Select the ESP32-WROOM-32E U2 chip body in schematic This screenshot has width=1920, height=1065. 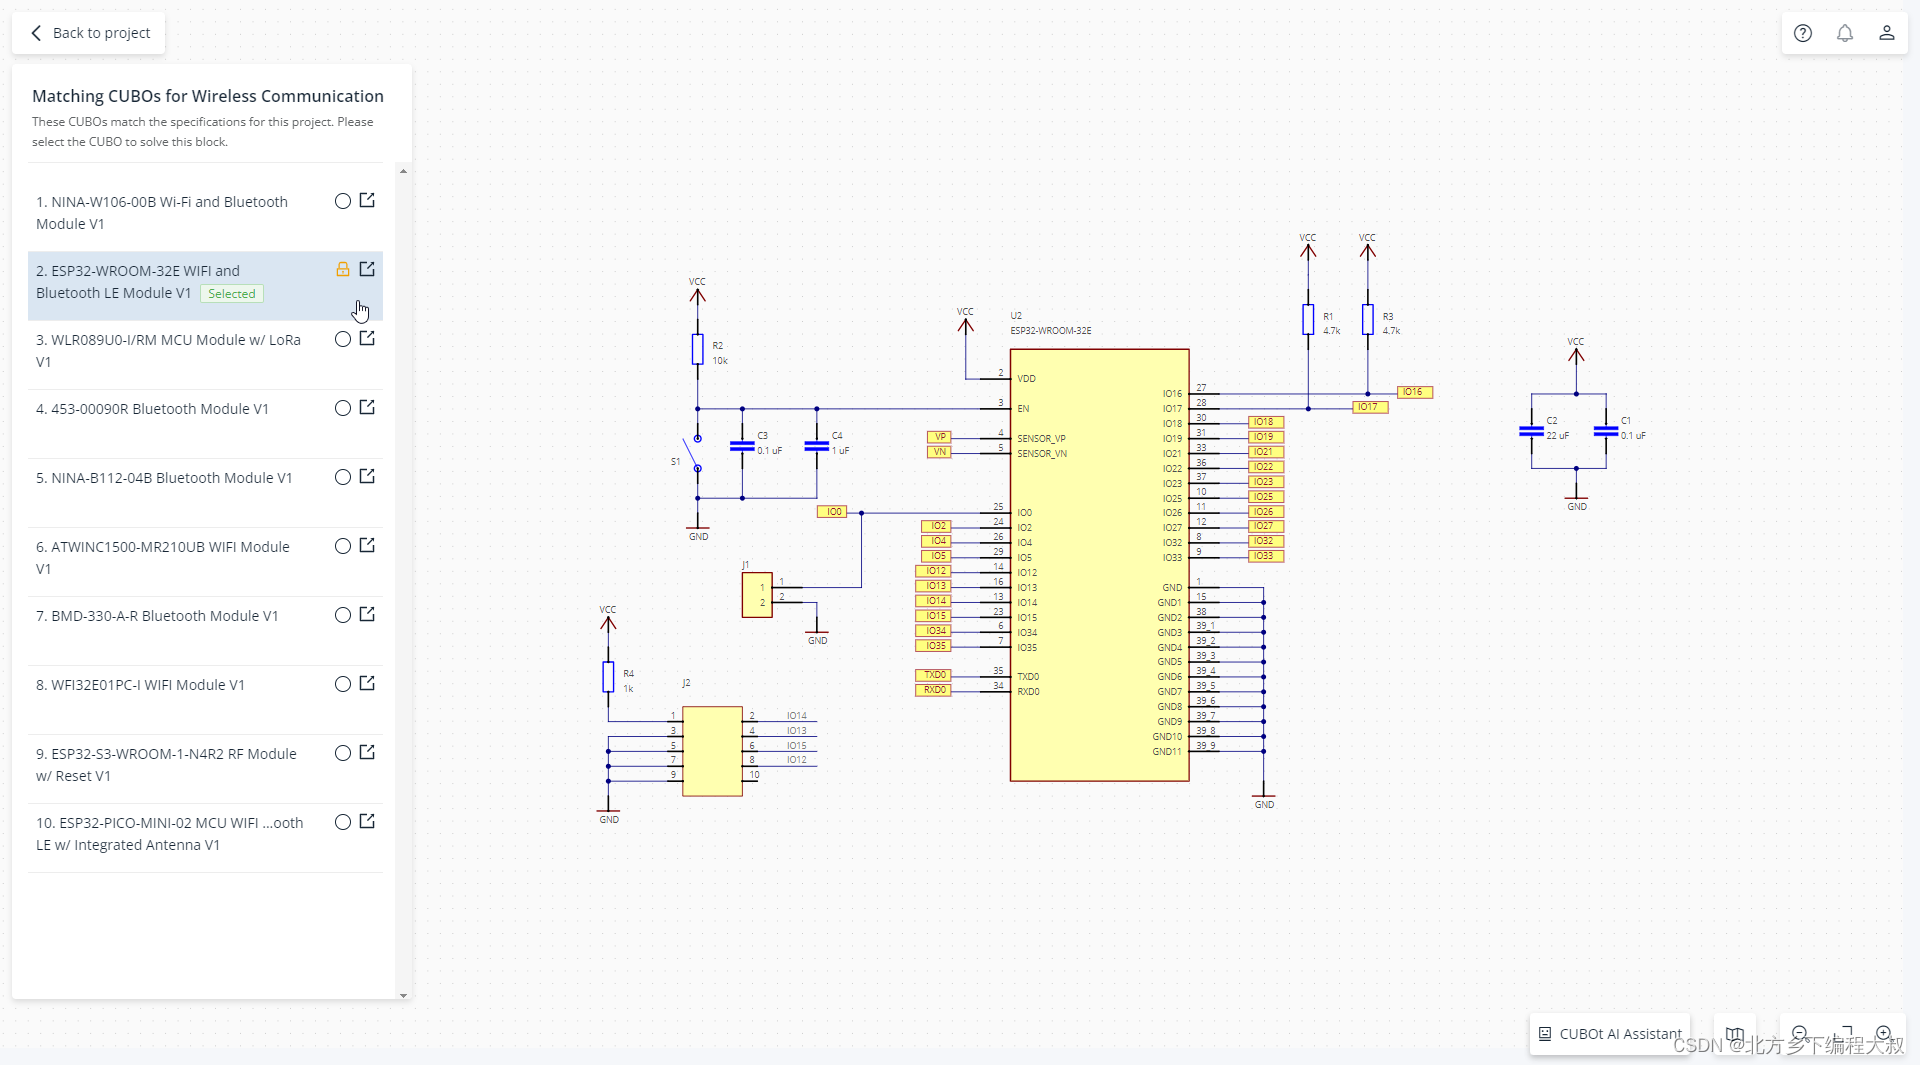click(1099, 565)
